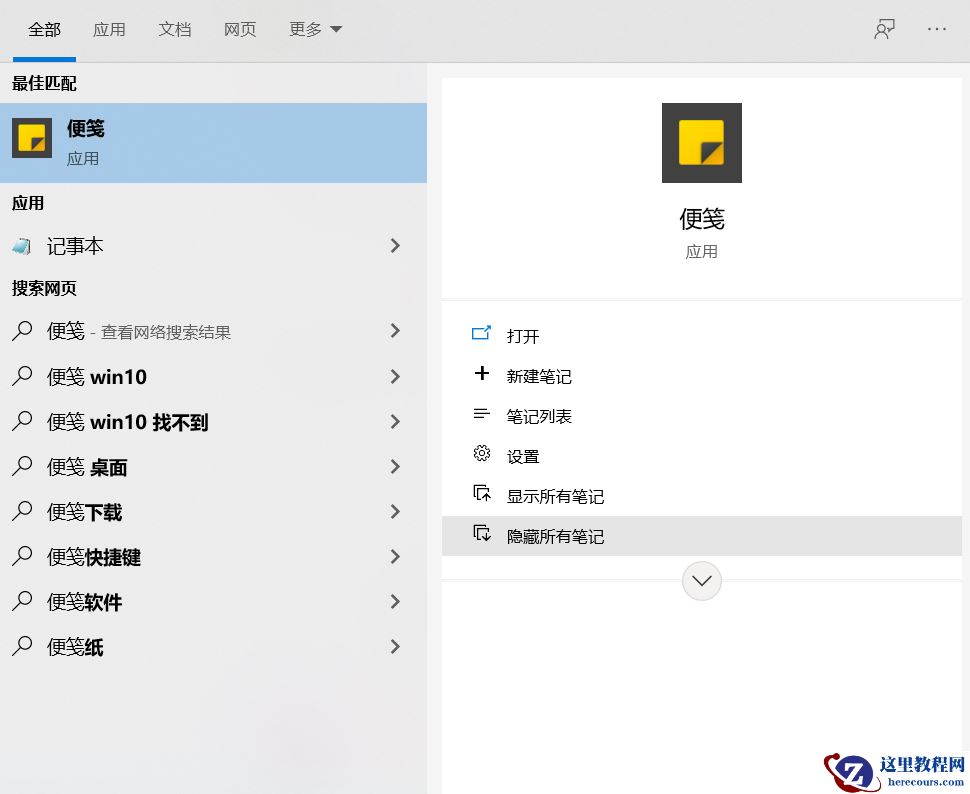
Task: Open the account sign-in icon
Action: coord(884,29)
